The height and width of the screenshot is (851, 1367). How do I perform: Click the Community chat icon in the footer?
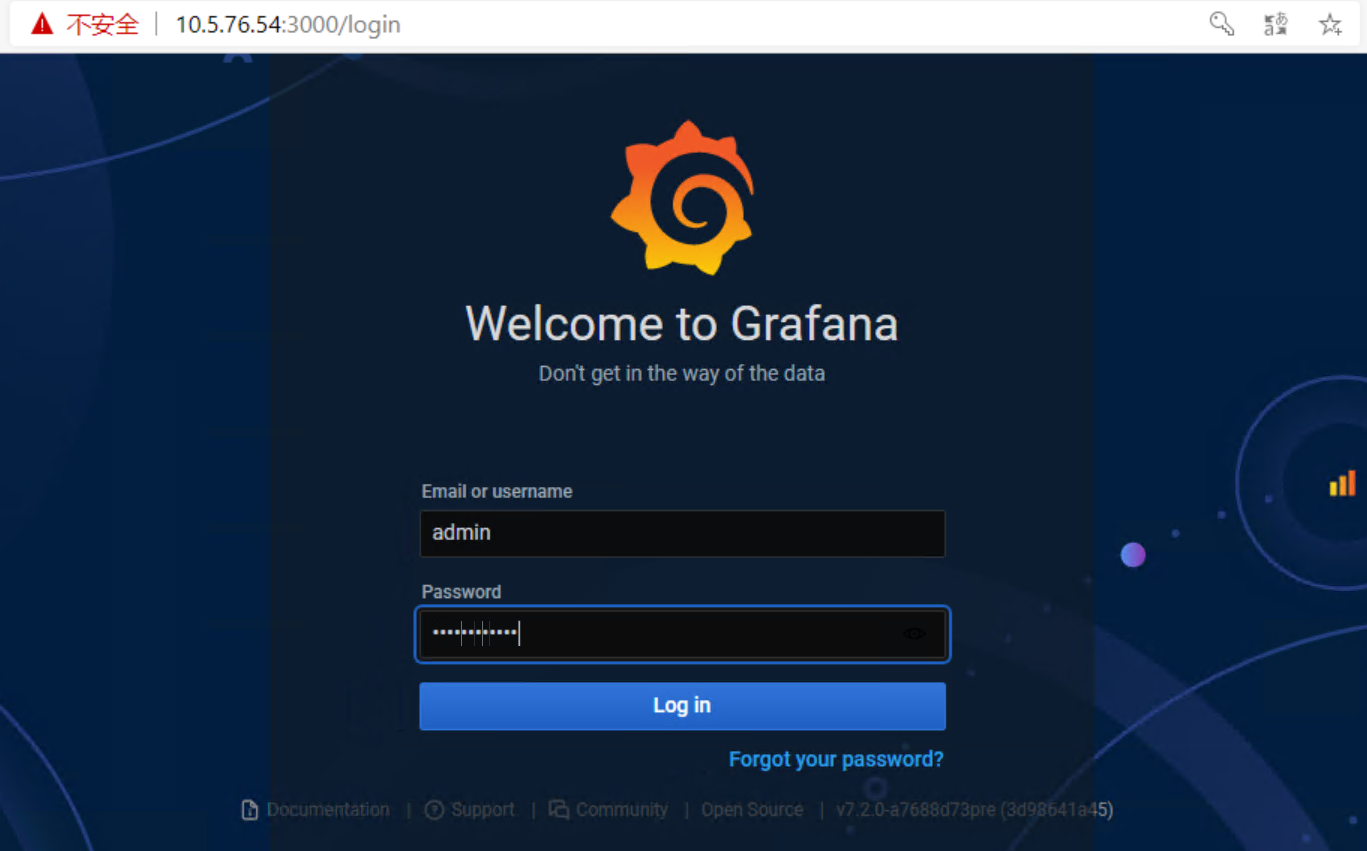pyautogui.click(x=560, y=809)
